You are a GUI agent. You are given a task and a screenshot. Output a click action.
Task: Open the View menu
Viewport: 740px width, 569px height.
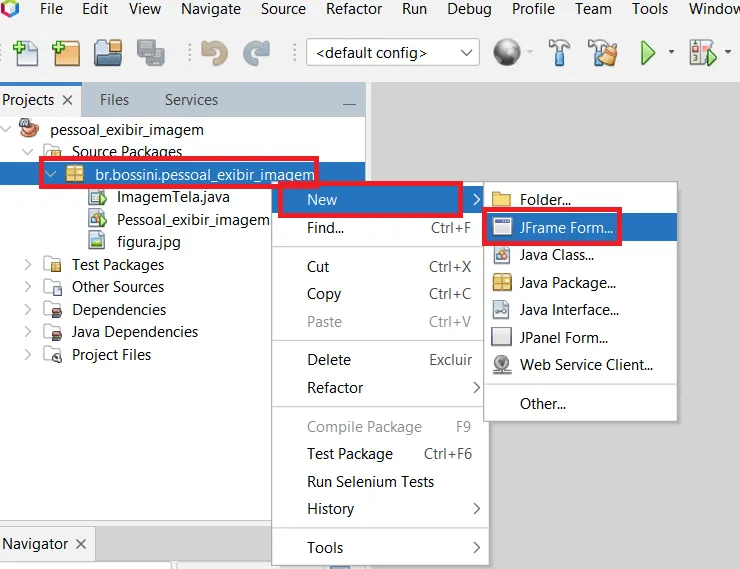145,9
